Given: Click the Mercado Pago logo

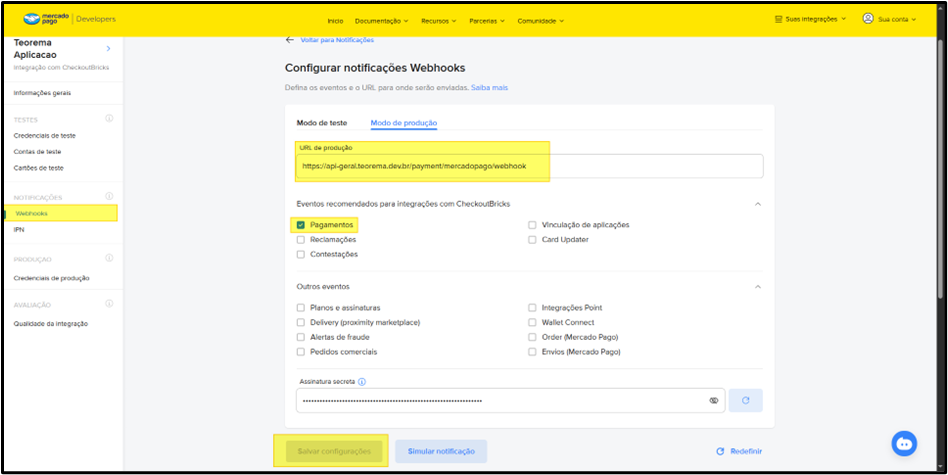Looking at the screenshot, I should 47,19.
